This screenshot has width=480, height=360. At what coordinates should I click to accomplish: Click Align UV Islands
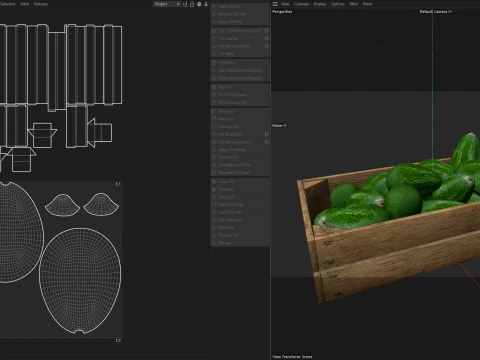pyautogui.click(x=240, y=150)
